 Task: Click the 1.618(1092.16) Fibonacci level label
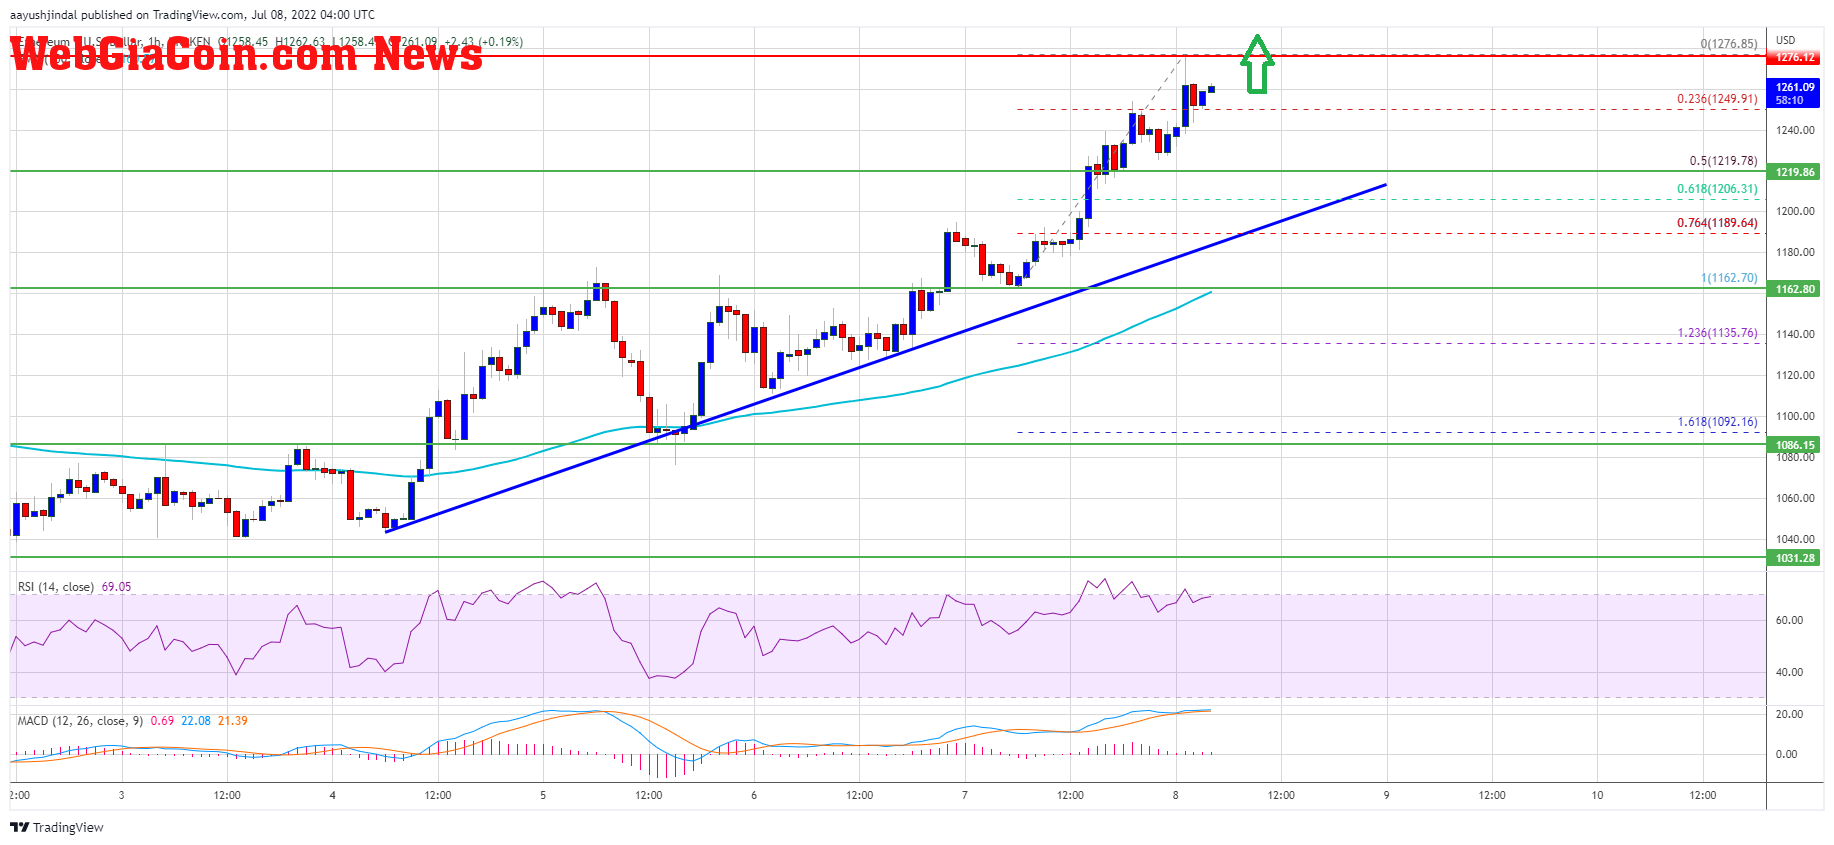[x=1717, y=422]
